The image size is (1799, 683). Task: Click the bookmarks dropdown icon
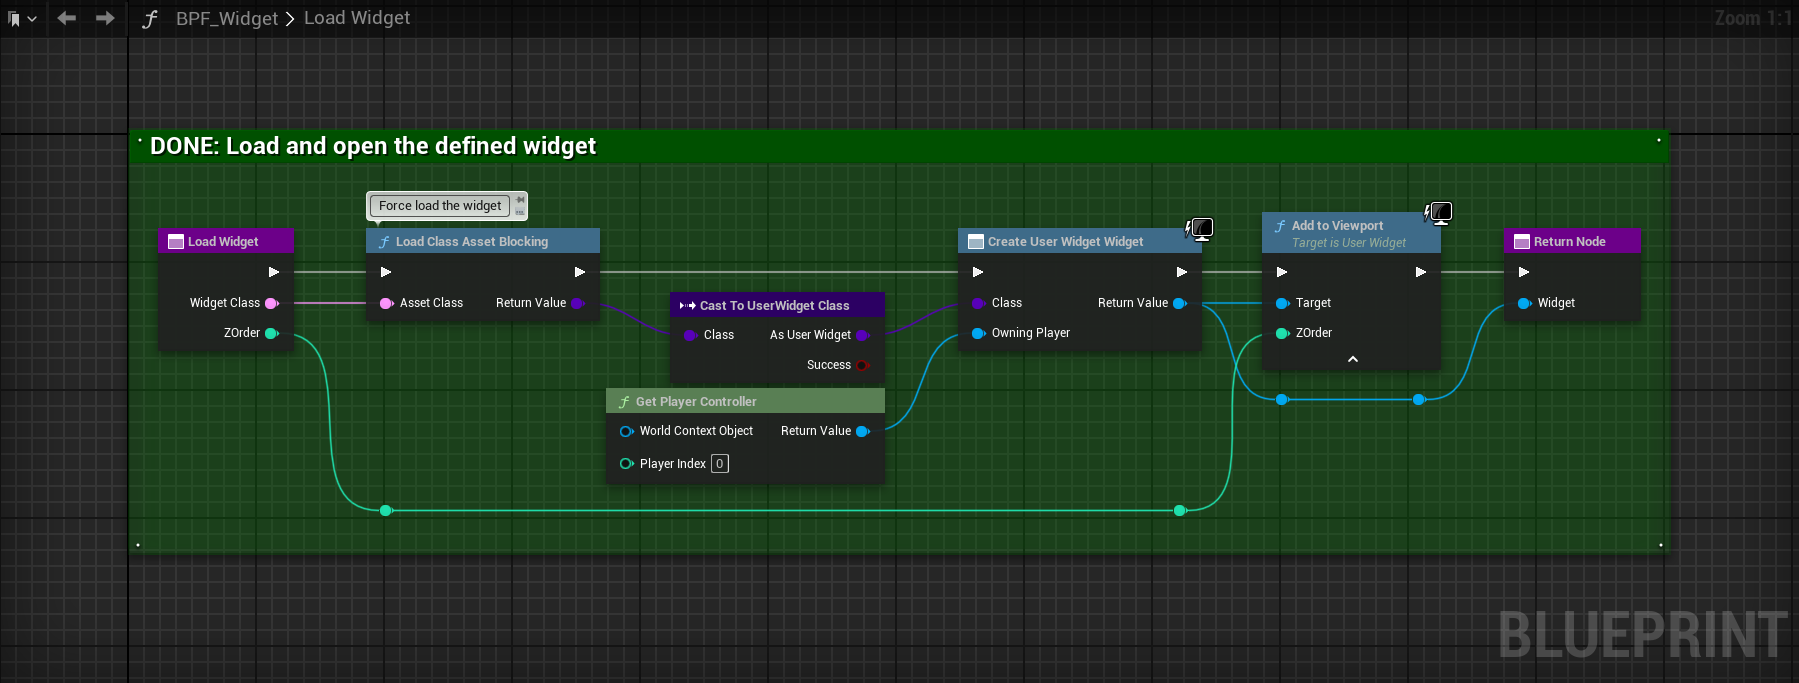21,19
